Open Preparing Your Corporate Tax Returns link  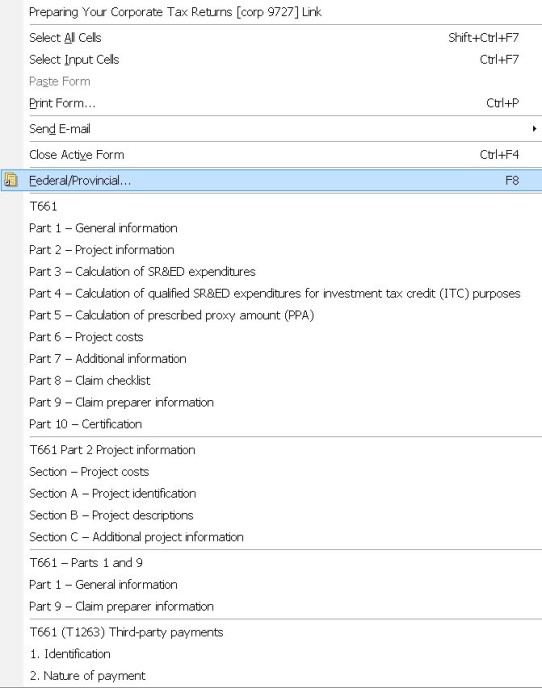click(271, 12)
